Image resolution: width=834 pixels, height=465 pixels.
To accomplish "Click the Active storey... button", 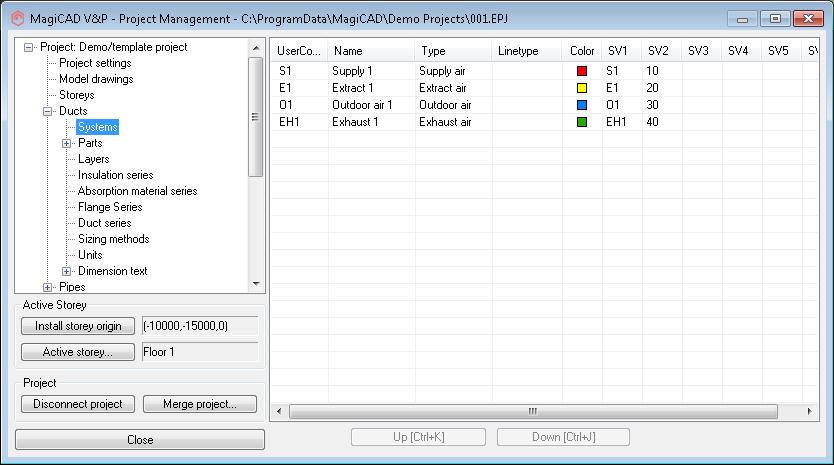I will coord(78,352).
